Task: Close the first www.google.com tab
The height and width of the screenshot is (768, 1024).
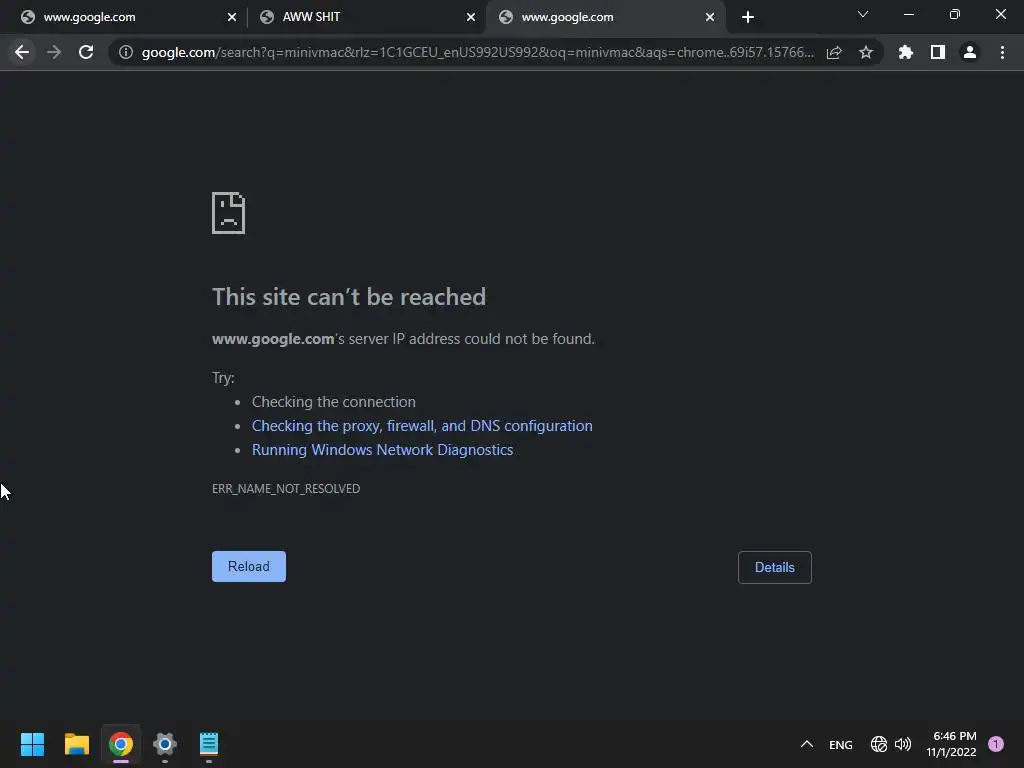Action: click(x=232, y=17)
